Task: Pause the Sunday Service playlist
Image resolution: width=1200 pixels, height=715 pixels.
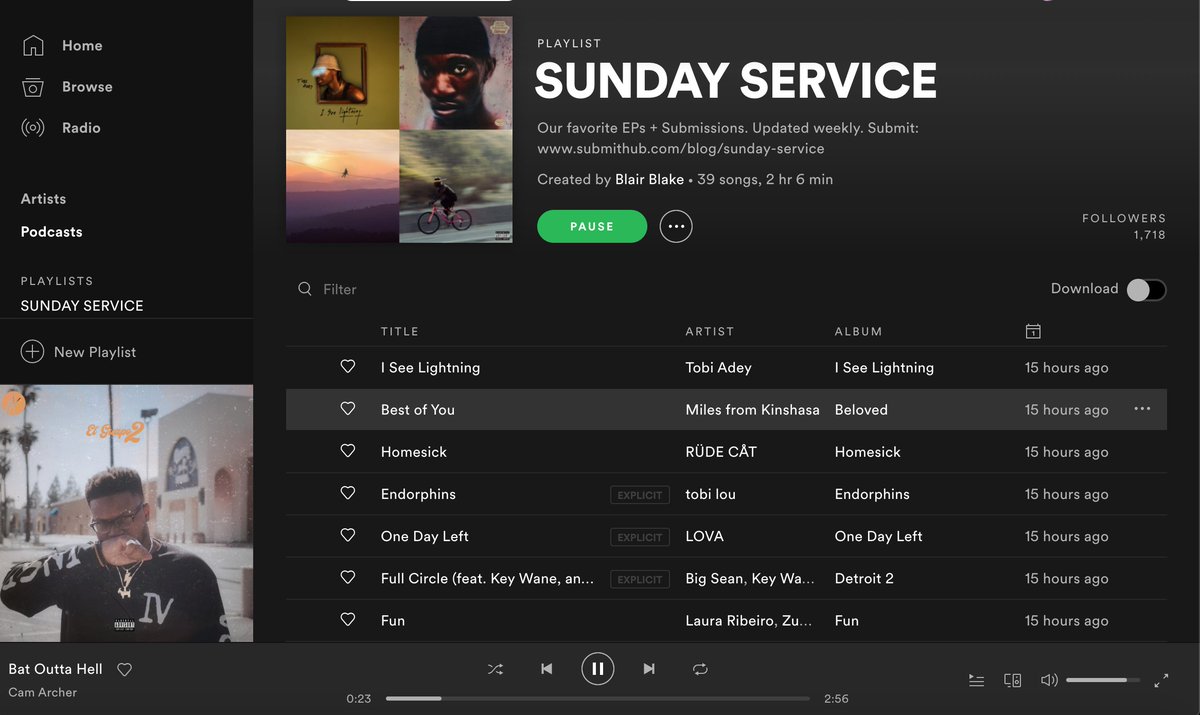Action: coord(592,226)
